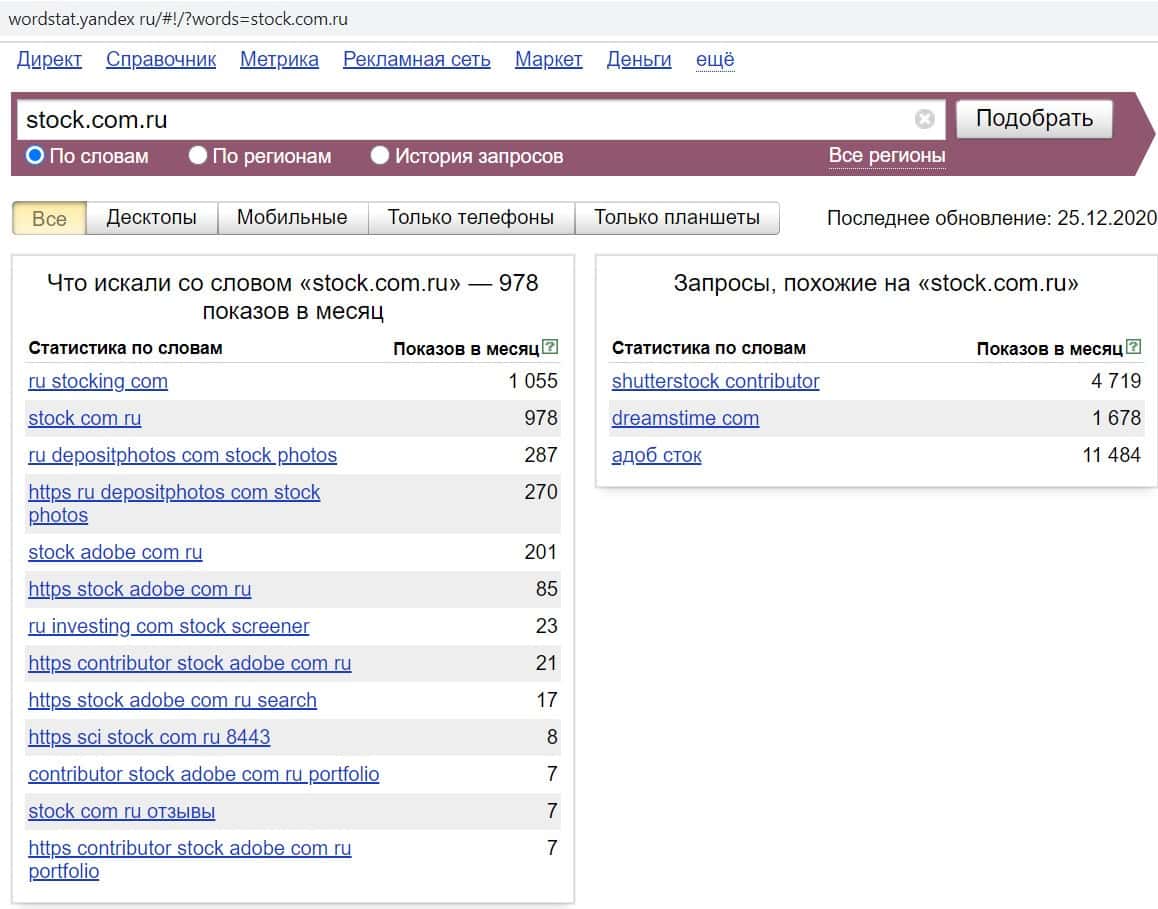Open the 'shutterstock contributor' similar query

(715, 381)
